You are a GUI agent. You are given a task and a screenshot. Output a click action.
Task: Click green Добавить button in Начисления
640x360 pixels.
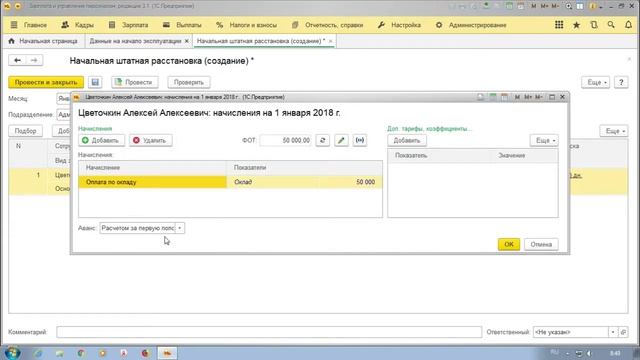pos(101,140)
